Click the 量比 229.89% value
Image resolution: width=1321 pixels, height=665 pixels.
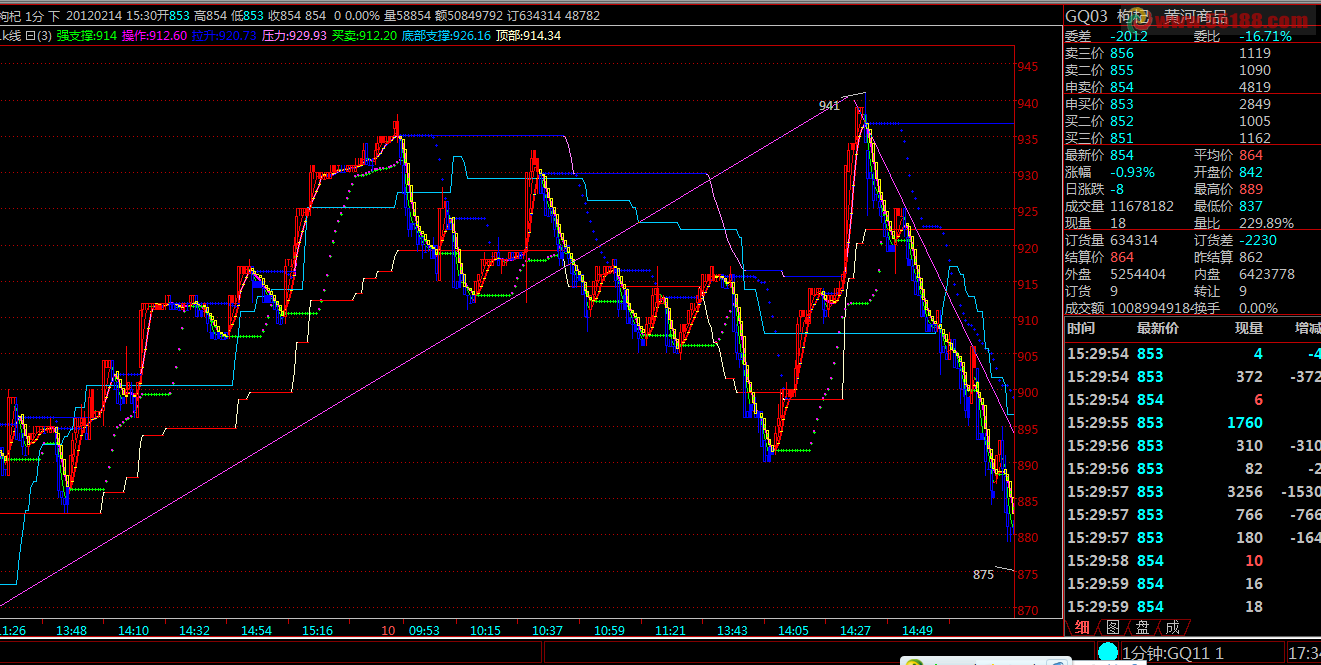point(1266,223)
